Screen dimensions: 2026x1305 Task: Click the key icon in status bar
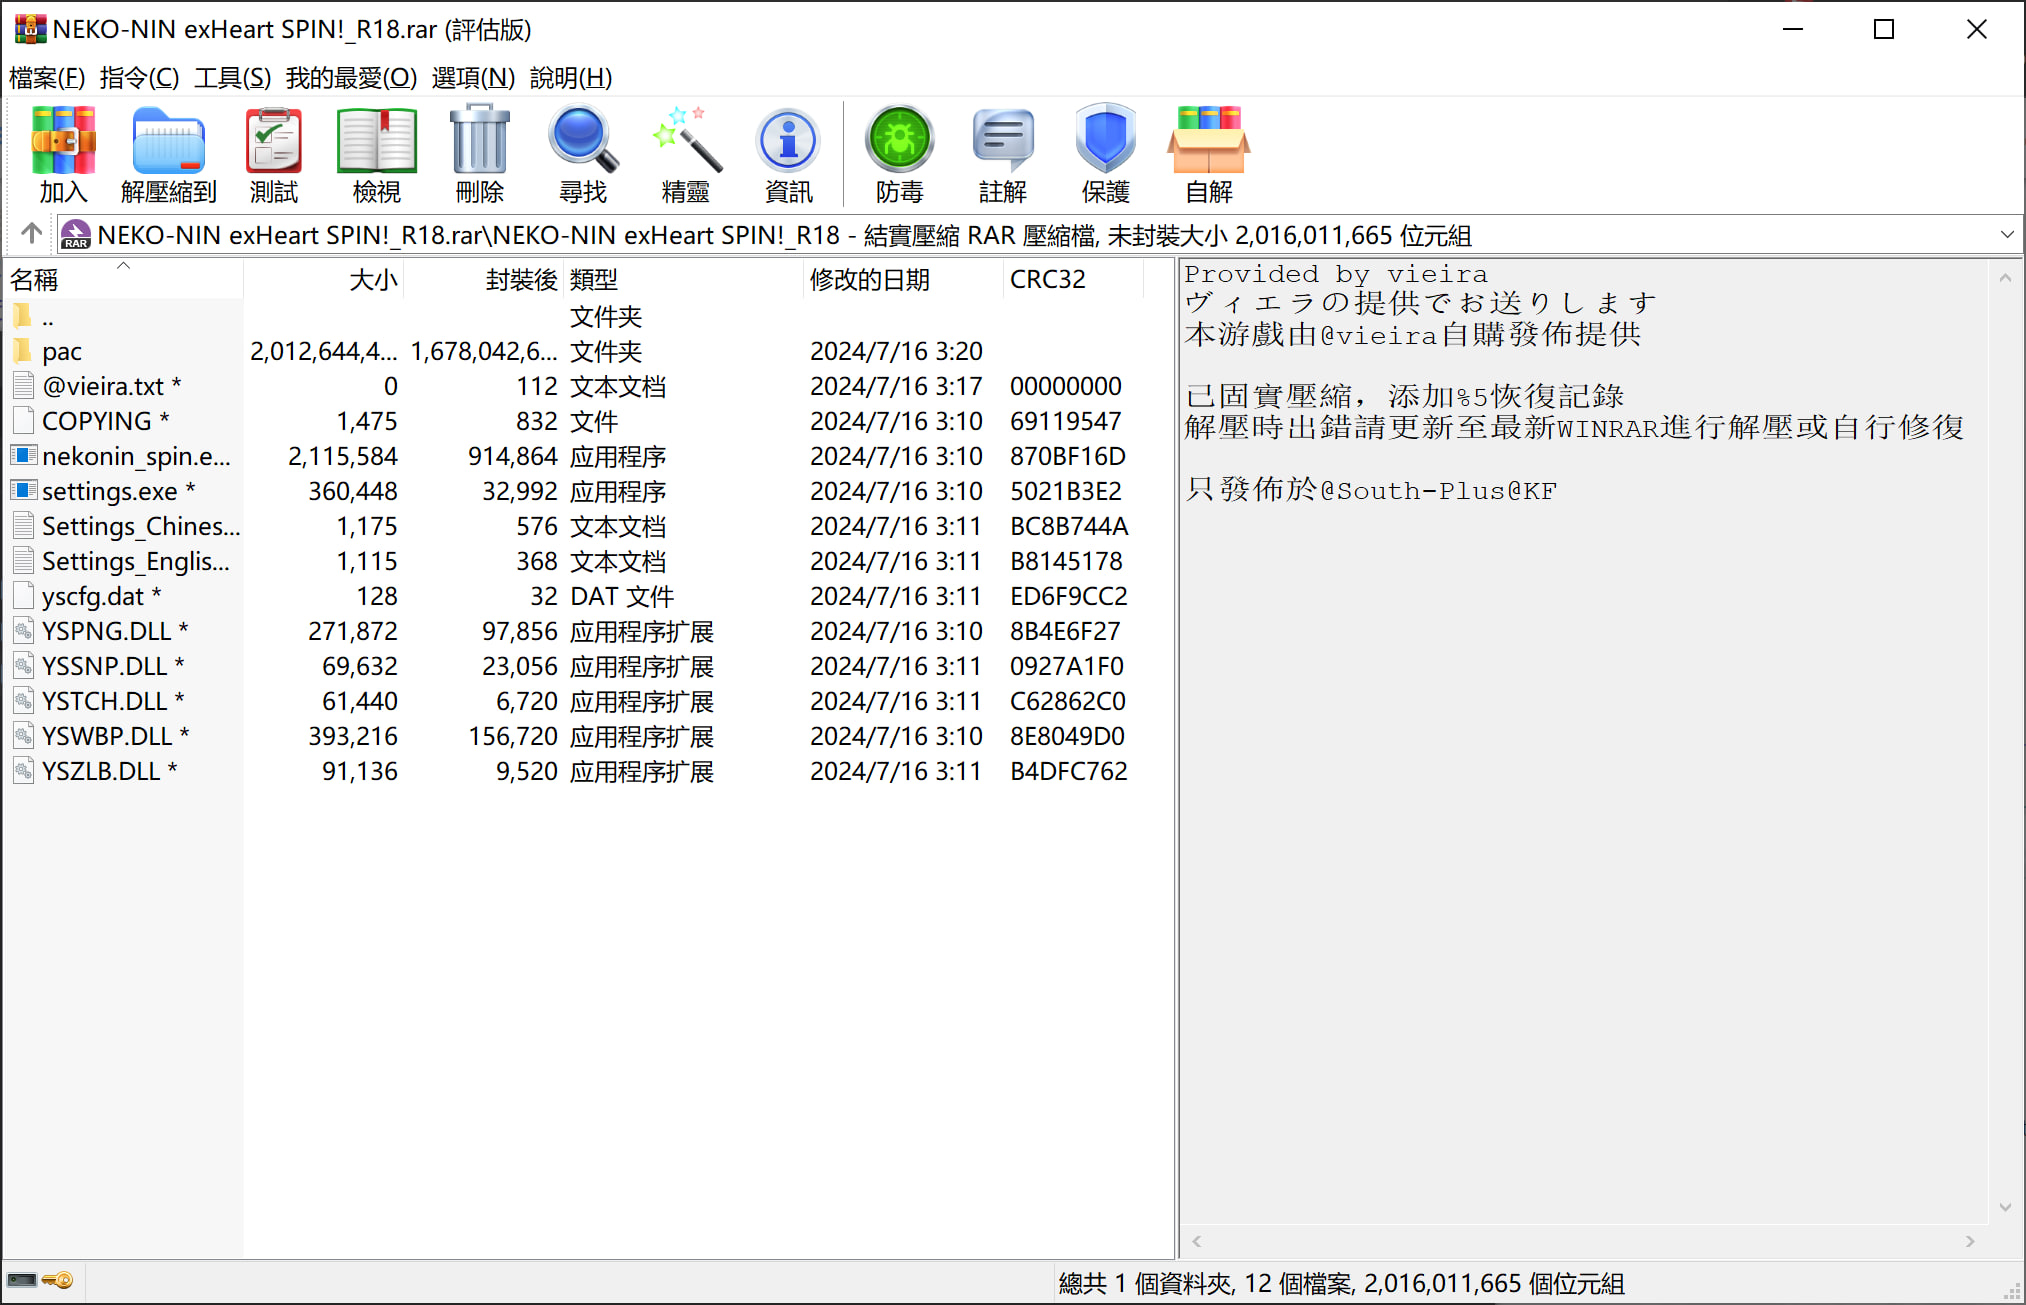point(59,1280)
